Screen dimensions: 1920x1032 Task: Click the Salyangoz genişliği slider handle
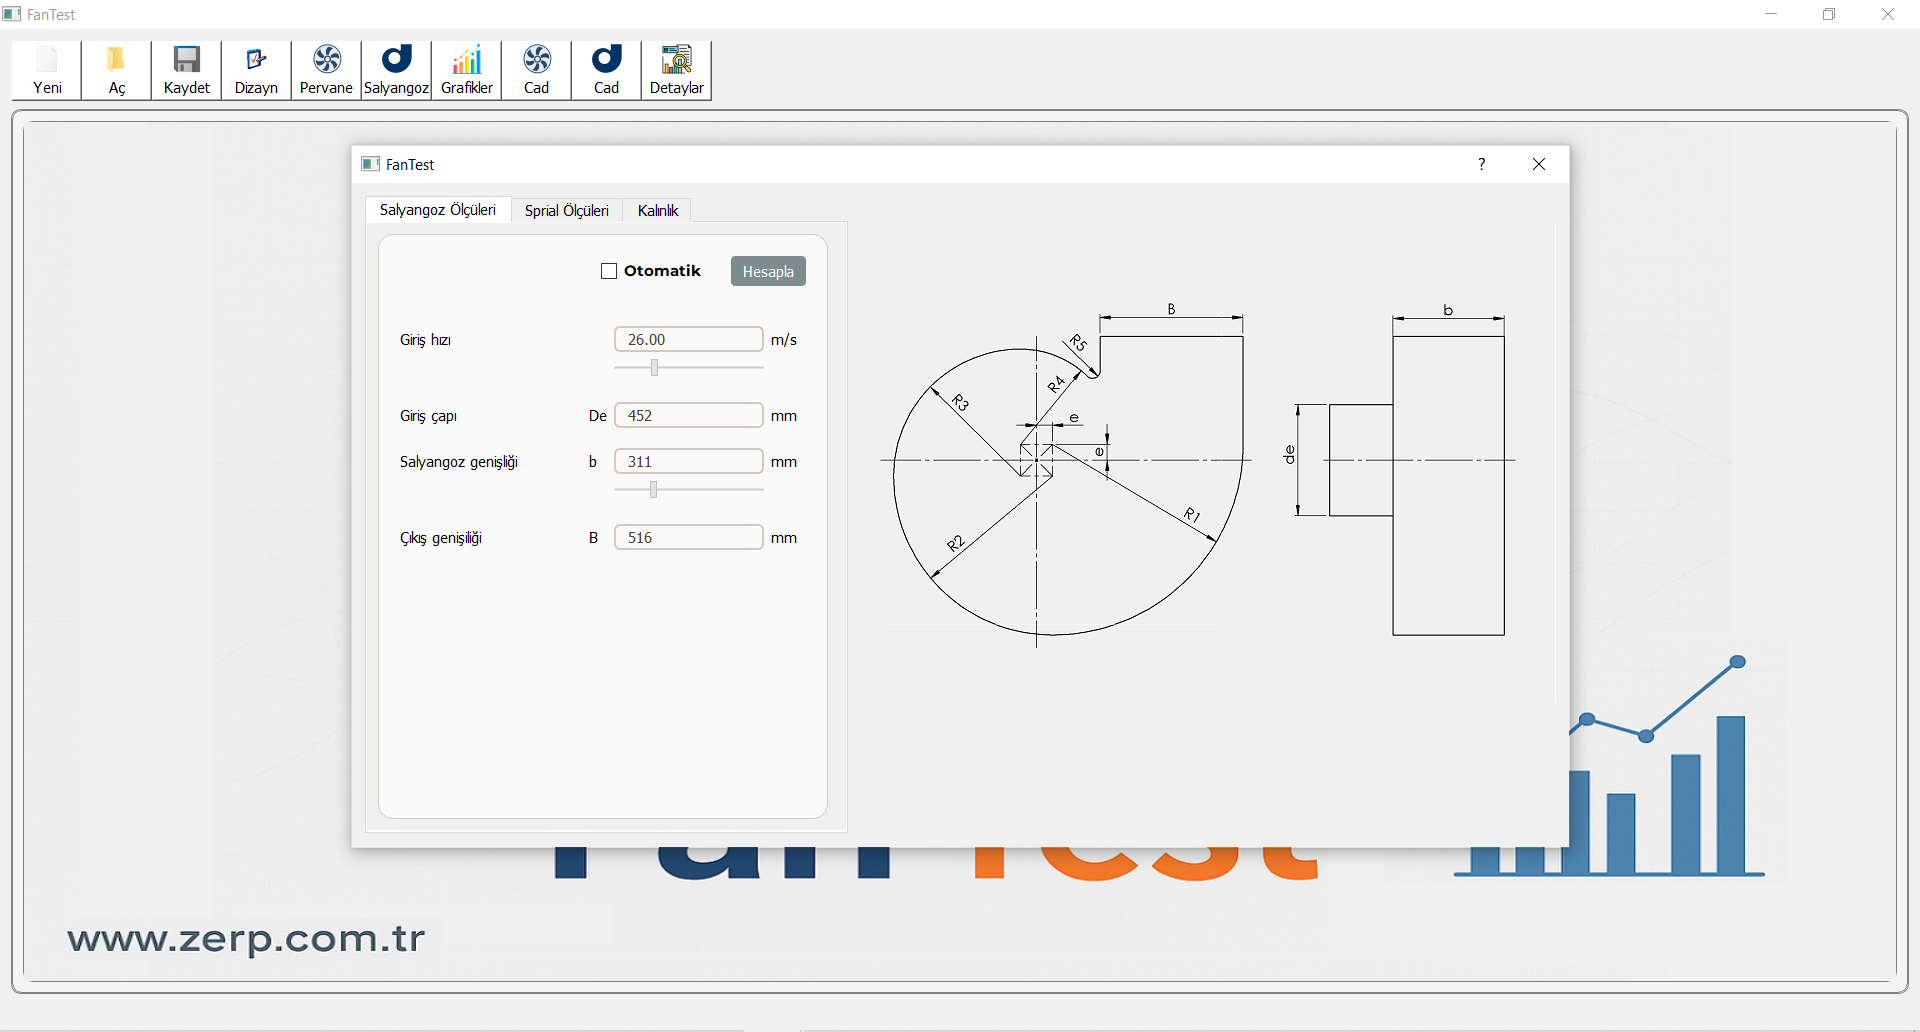pyautogui.click(x=653, y=490)
